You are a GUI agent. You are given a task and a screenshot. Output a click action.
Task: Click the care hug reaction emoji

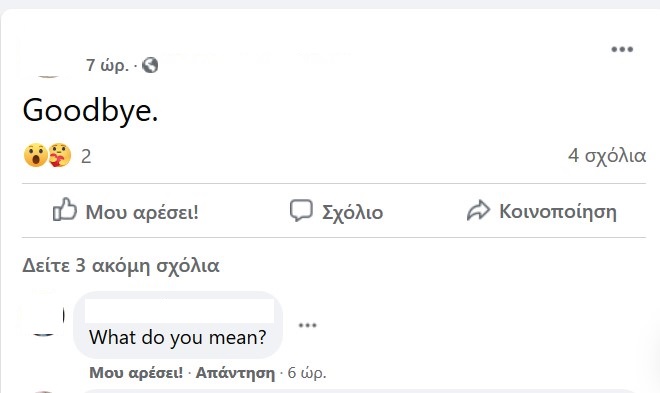60,155
